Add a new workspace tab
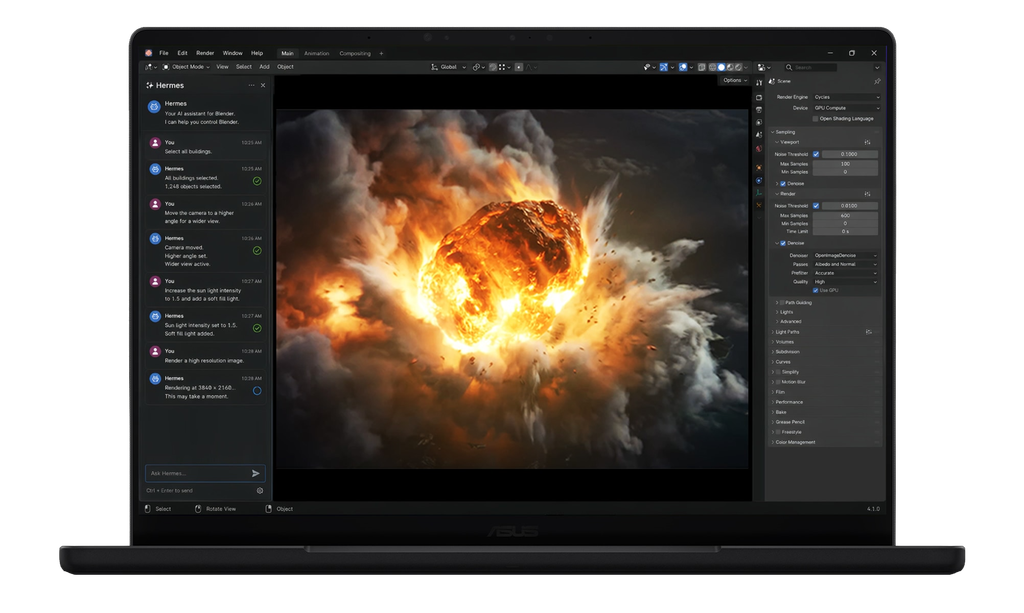1024x613 pixels. (381, 54)
